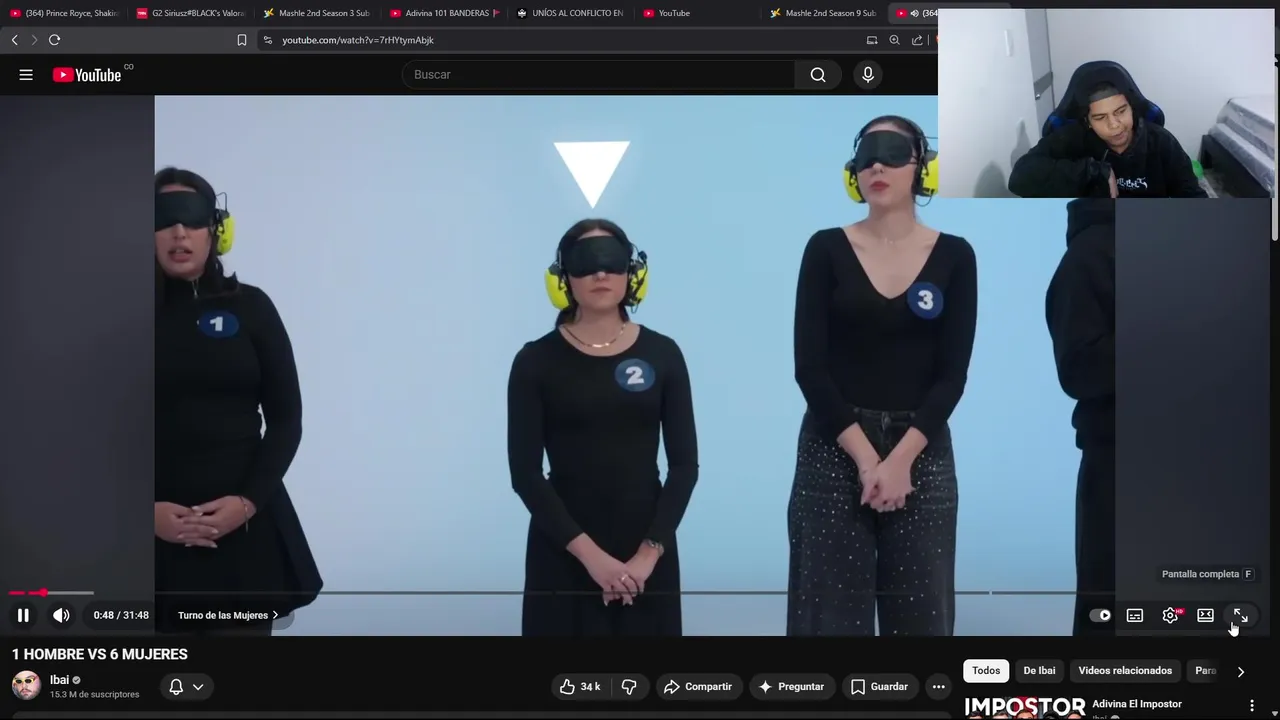This screenshot has width=1280, height=720.
Task: Select the De Ibai filter chip
Action: (1039, 671)
